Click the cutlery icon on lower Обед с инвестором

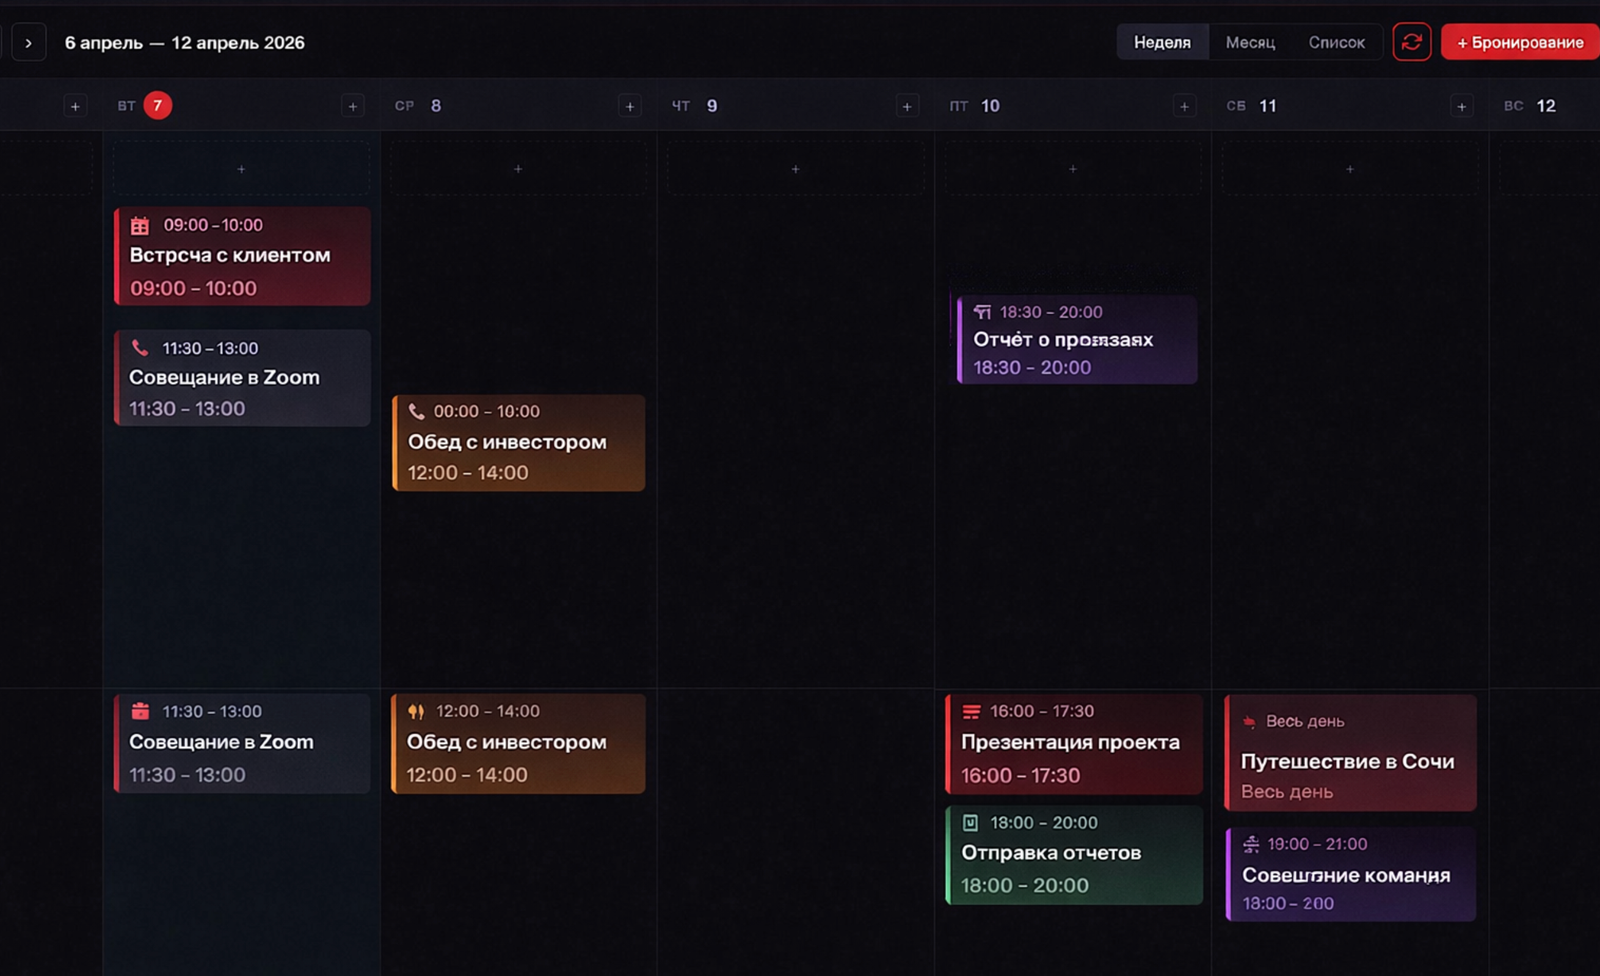(x=417, y=711)
